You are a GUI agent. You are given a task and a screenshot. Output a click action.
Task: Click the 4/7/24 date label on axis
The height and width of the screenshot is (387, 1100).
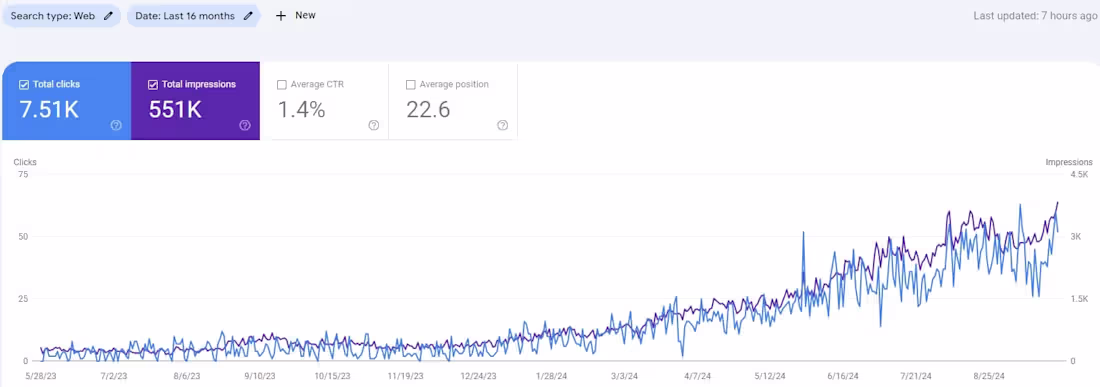[697, 376]
